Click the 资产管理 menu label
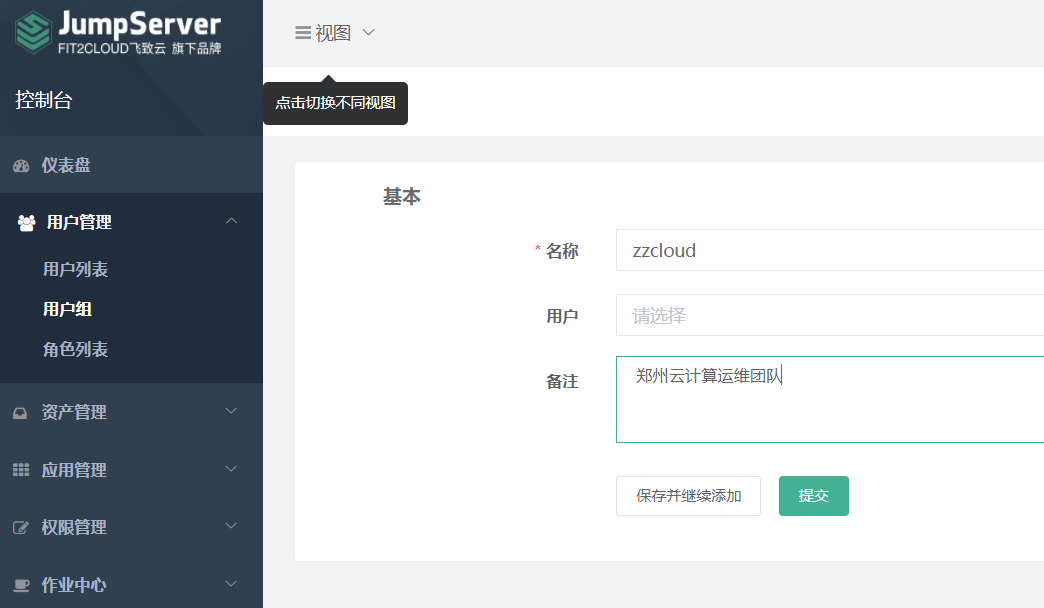This screenshot has width=1044, height=608. [x=74, y=413]
